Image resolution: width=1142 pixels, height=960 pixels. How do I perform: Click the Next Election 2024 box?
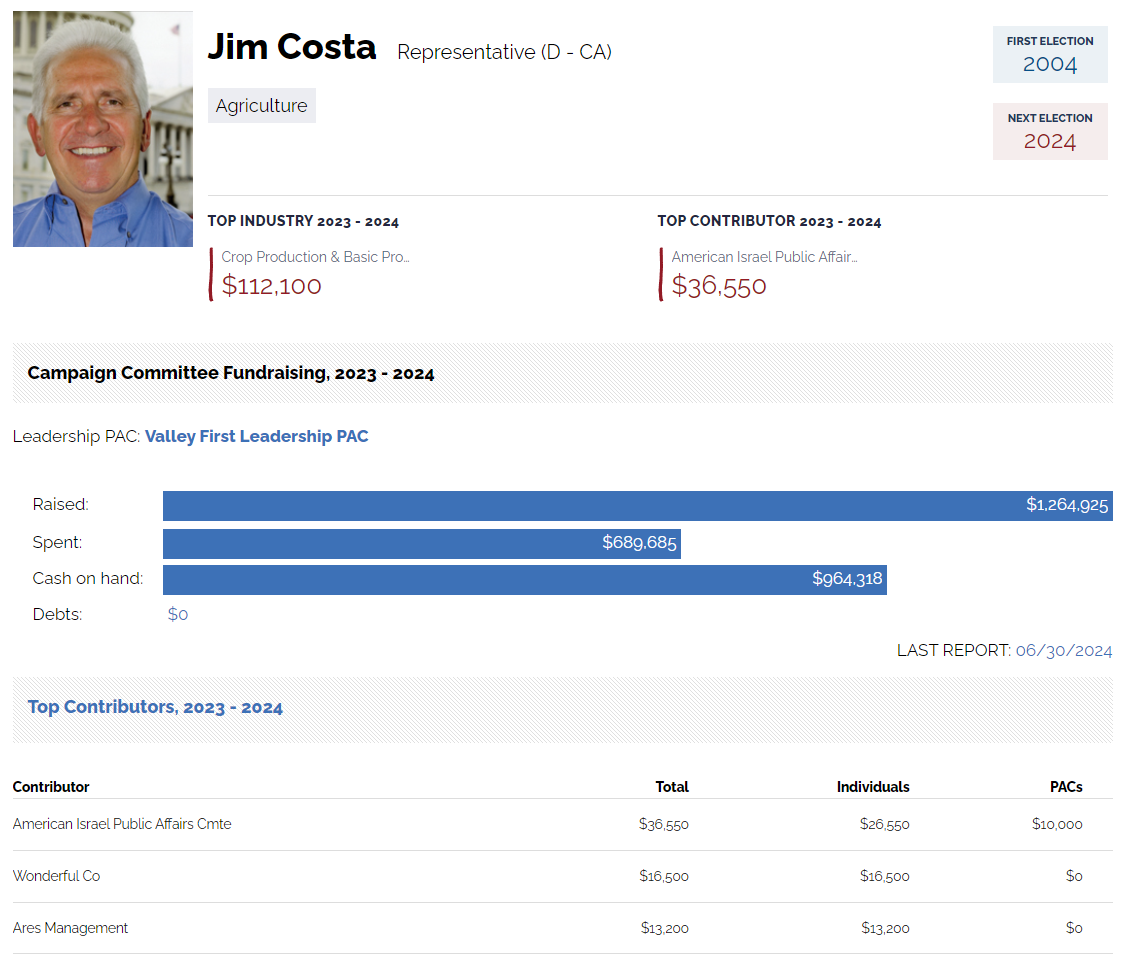coord(1049,132)
